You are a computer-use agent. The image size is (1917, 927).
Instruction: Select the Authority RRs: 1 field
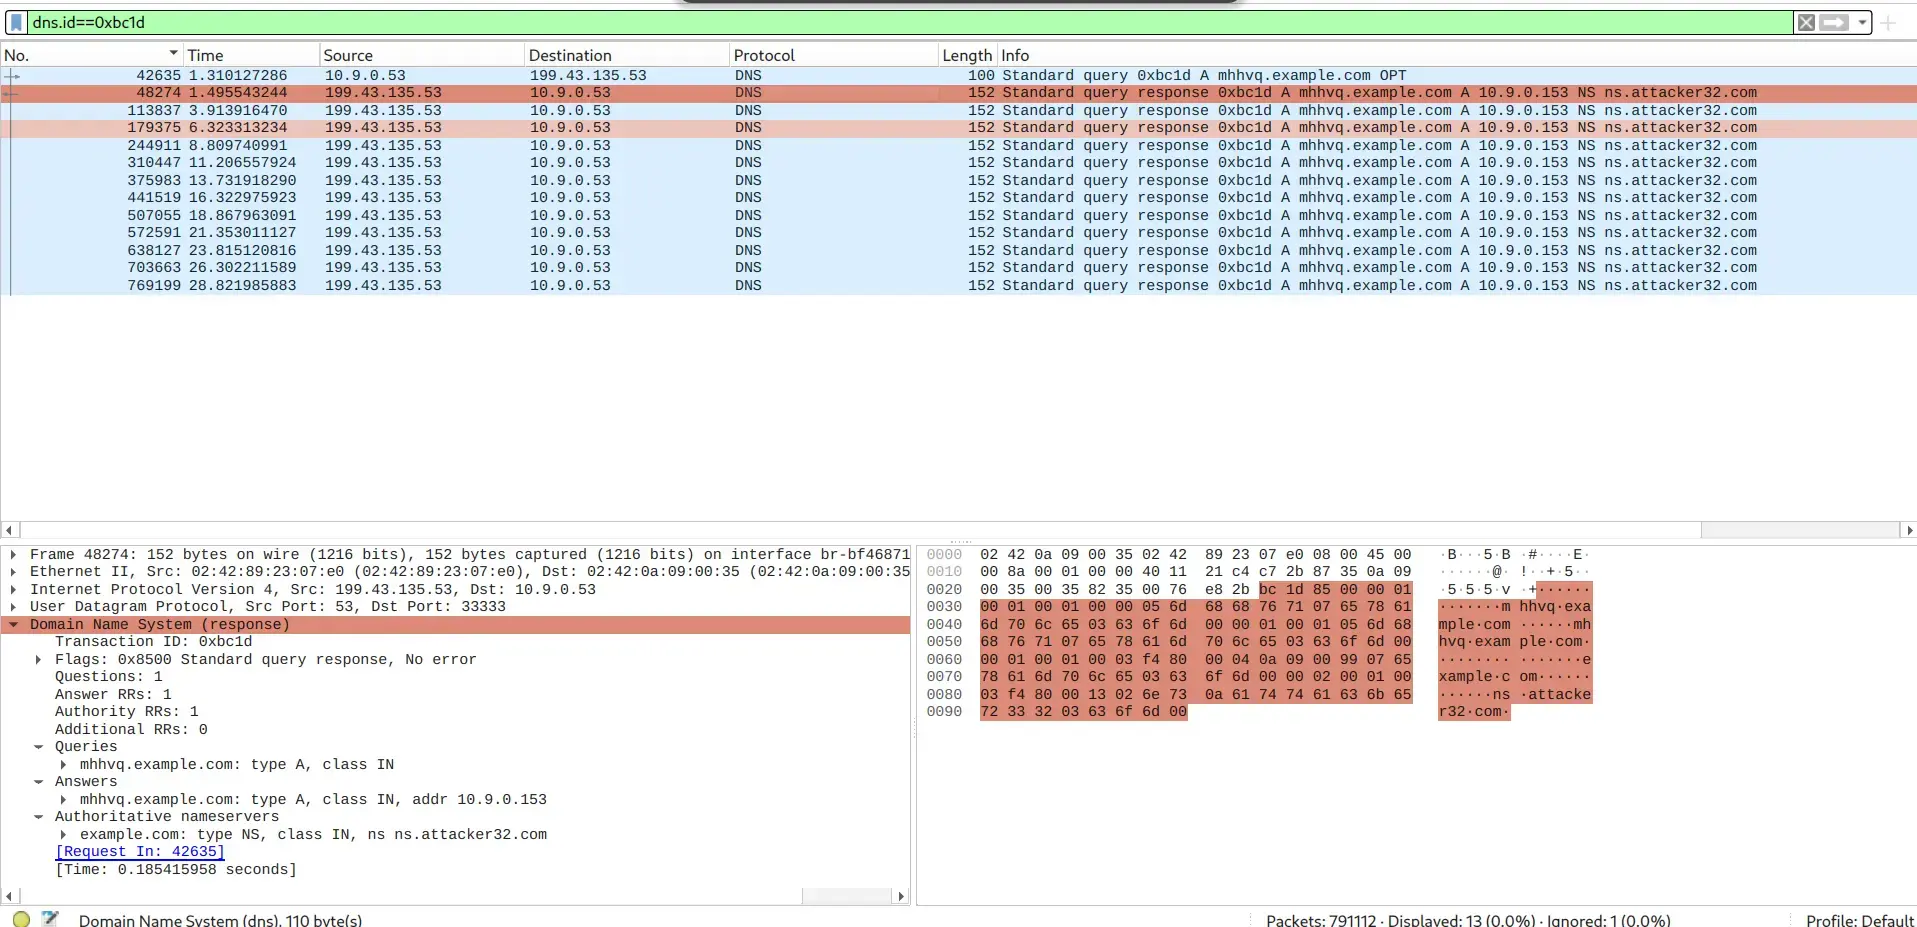click(x=126, y=712)
